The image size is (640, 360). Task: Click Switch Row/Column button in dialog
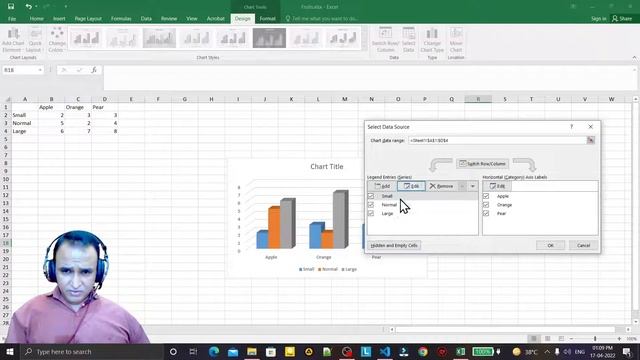coord(482,164)
